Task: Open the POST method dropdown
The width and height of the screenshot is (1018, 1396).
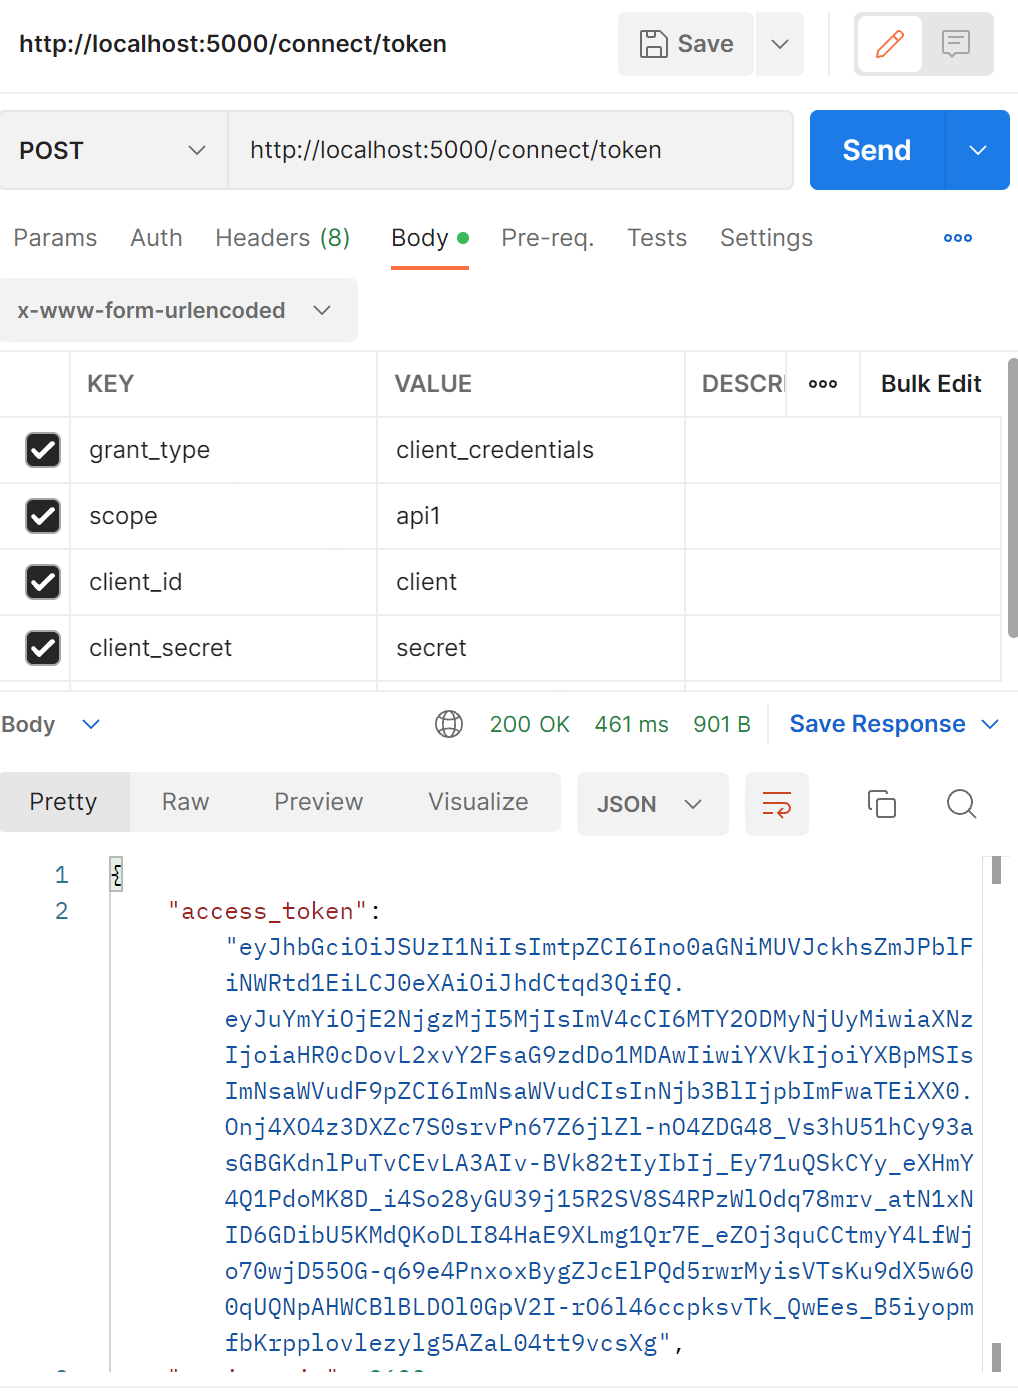Action: [113, 150]
